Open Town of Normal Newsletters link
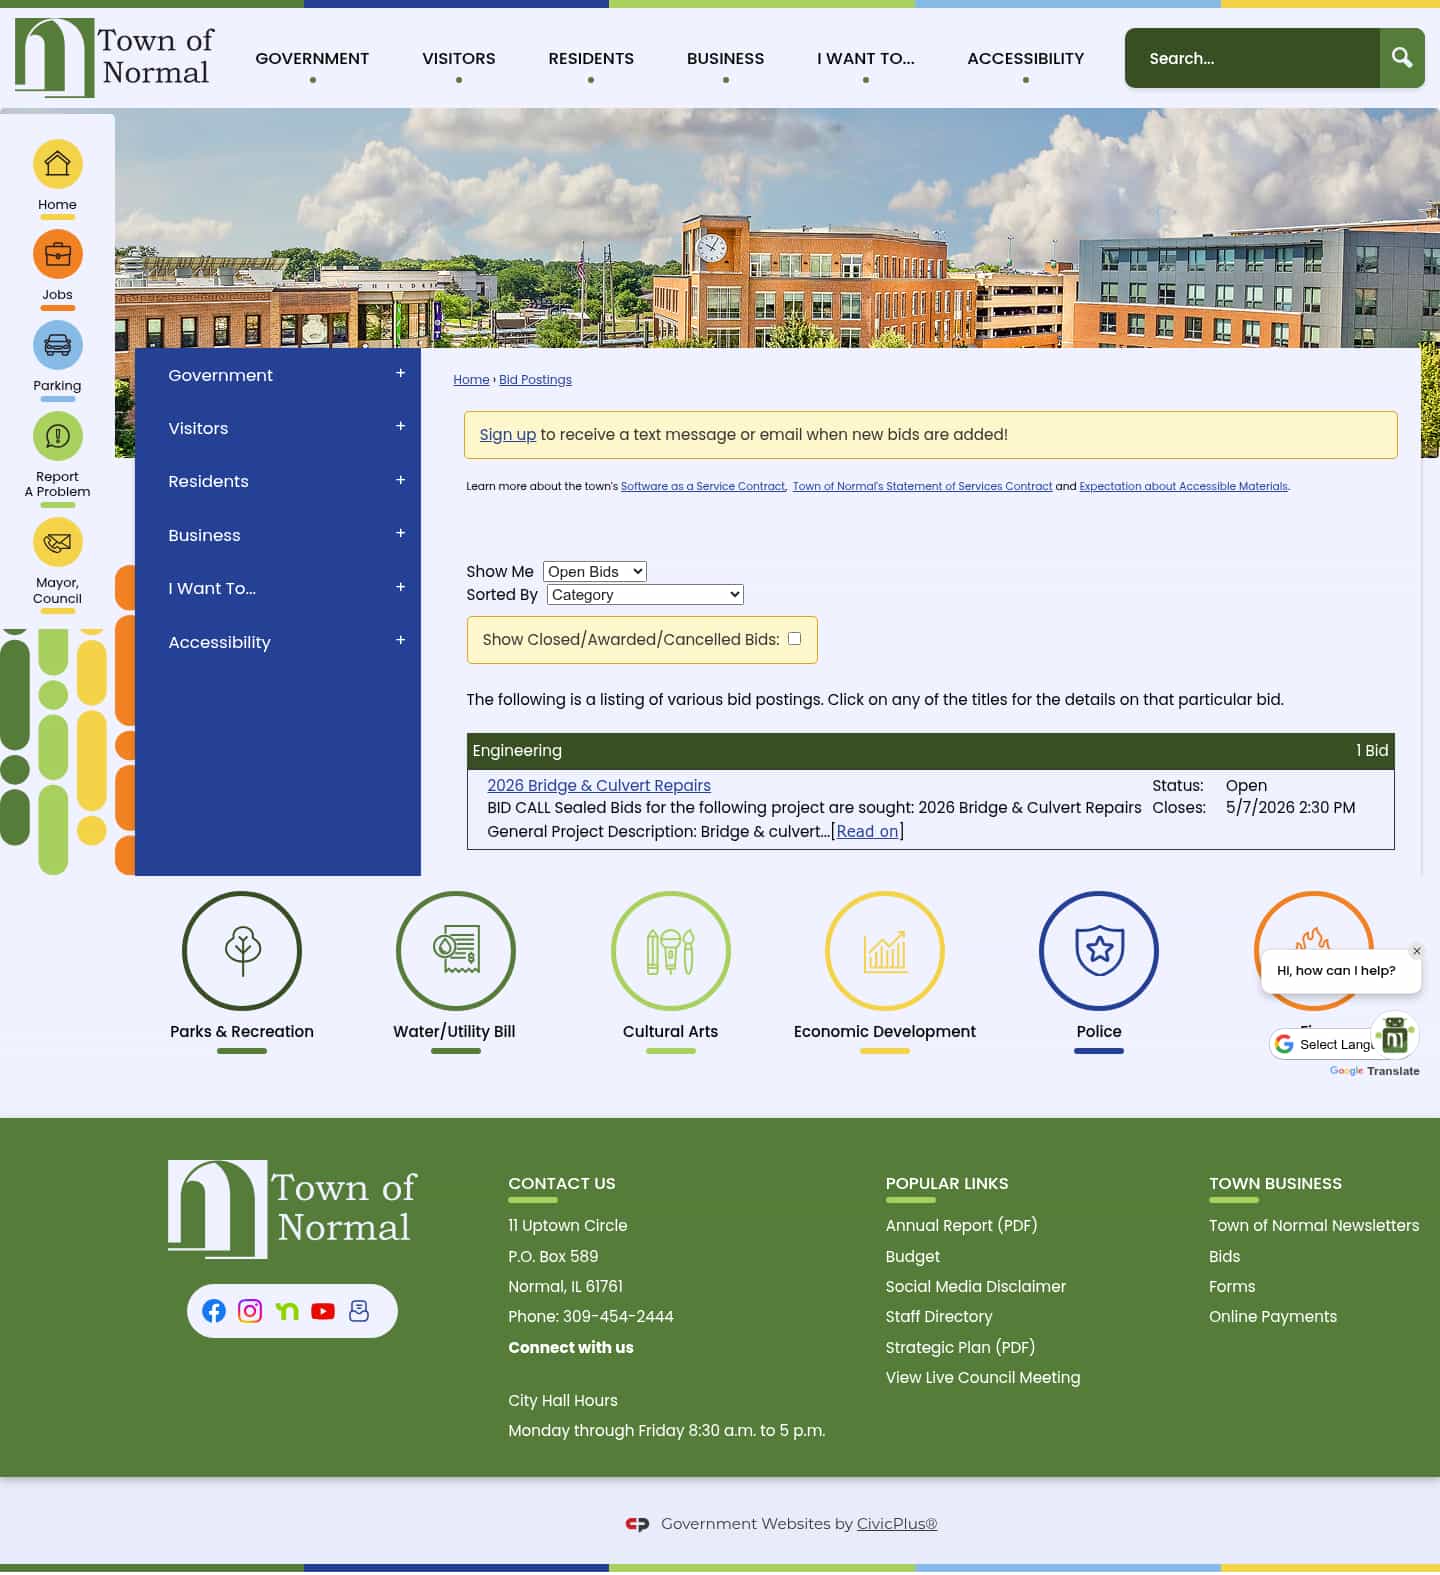1440x1575 pixels. (1313, 1226)
